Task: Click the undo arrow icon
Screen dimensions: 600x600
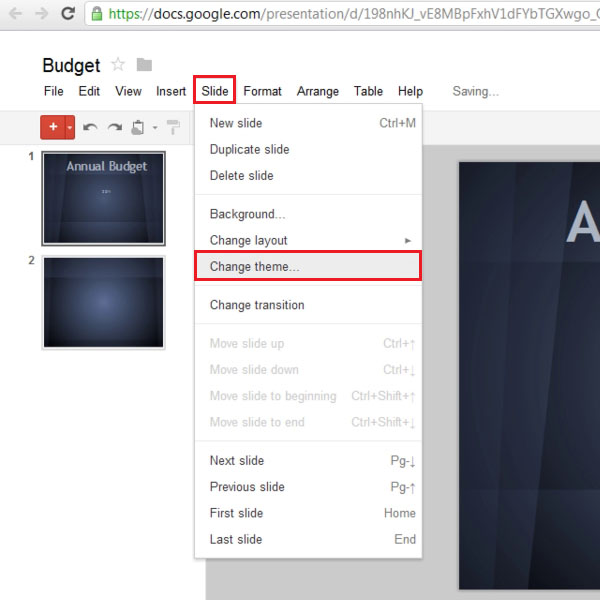Action: coord(90,127)
